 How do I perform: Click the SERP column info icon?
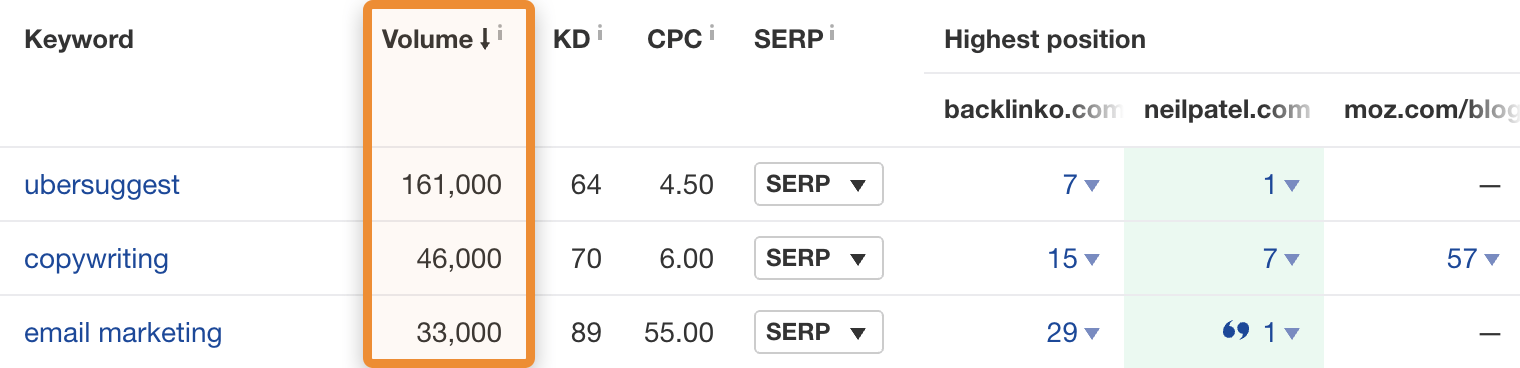click(x=832, y=33)
